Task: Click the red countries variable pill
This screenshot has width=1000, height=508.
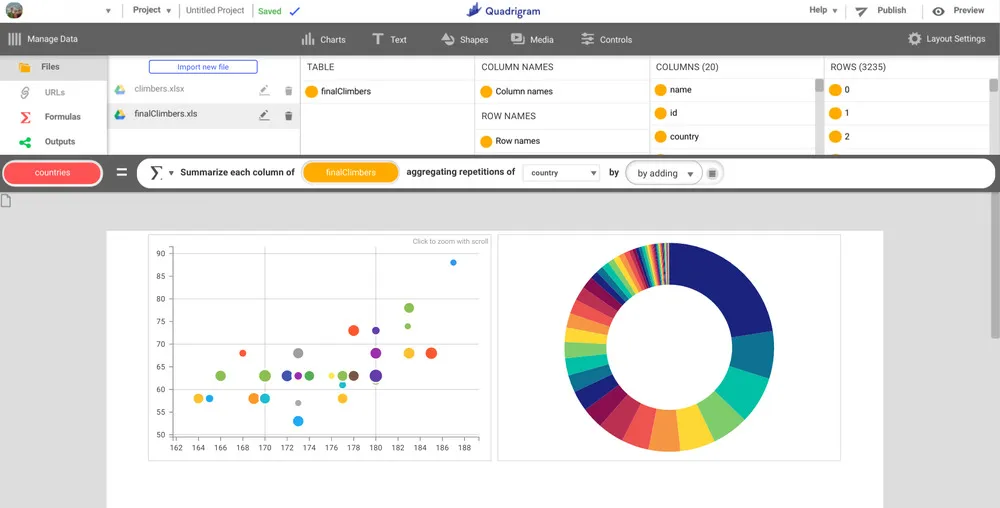Action: pos(52,173)
